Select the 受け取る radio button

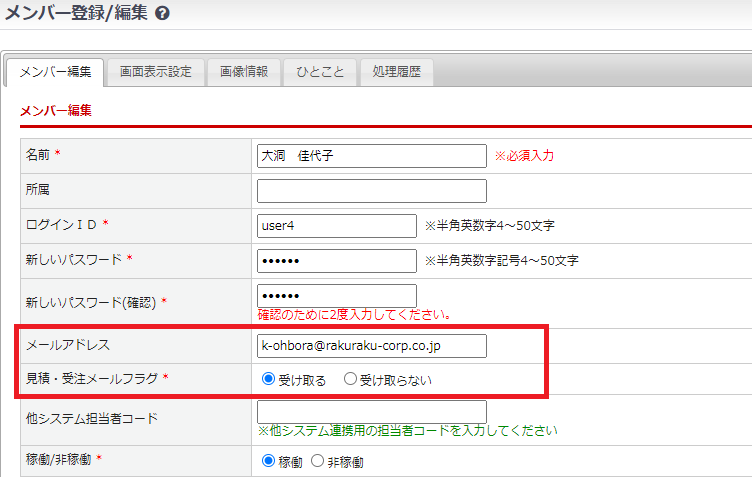coord(268,380)
